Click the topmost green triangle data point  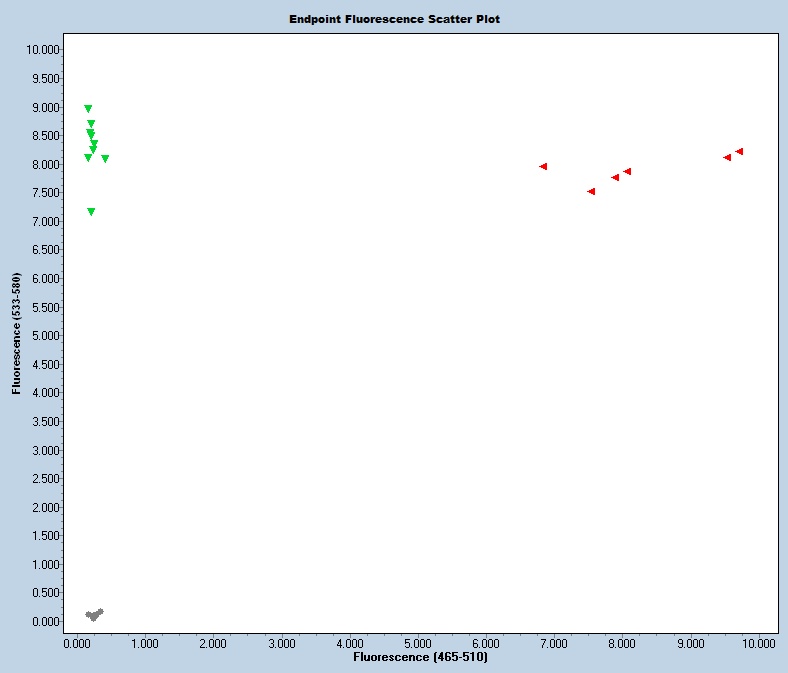[x=88, y=109]
